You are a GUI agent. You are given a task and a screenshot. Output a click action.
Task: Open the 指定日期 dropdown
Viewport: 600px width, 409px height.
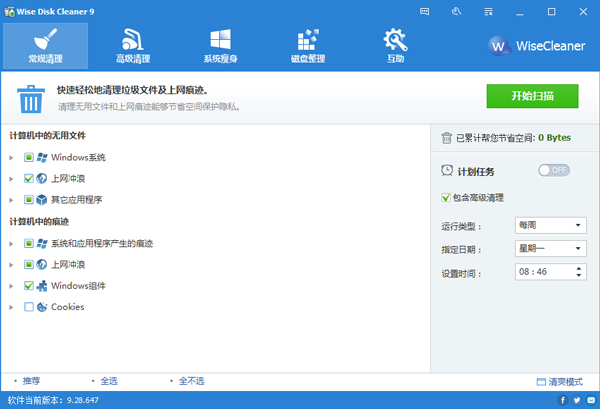pyautogui.click(x=551, y=248)
